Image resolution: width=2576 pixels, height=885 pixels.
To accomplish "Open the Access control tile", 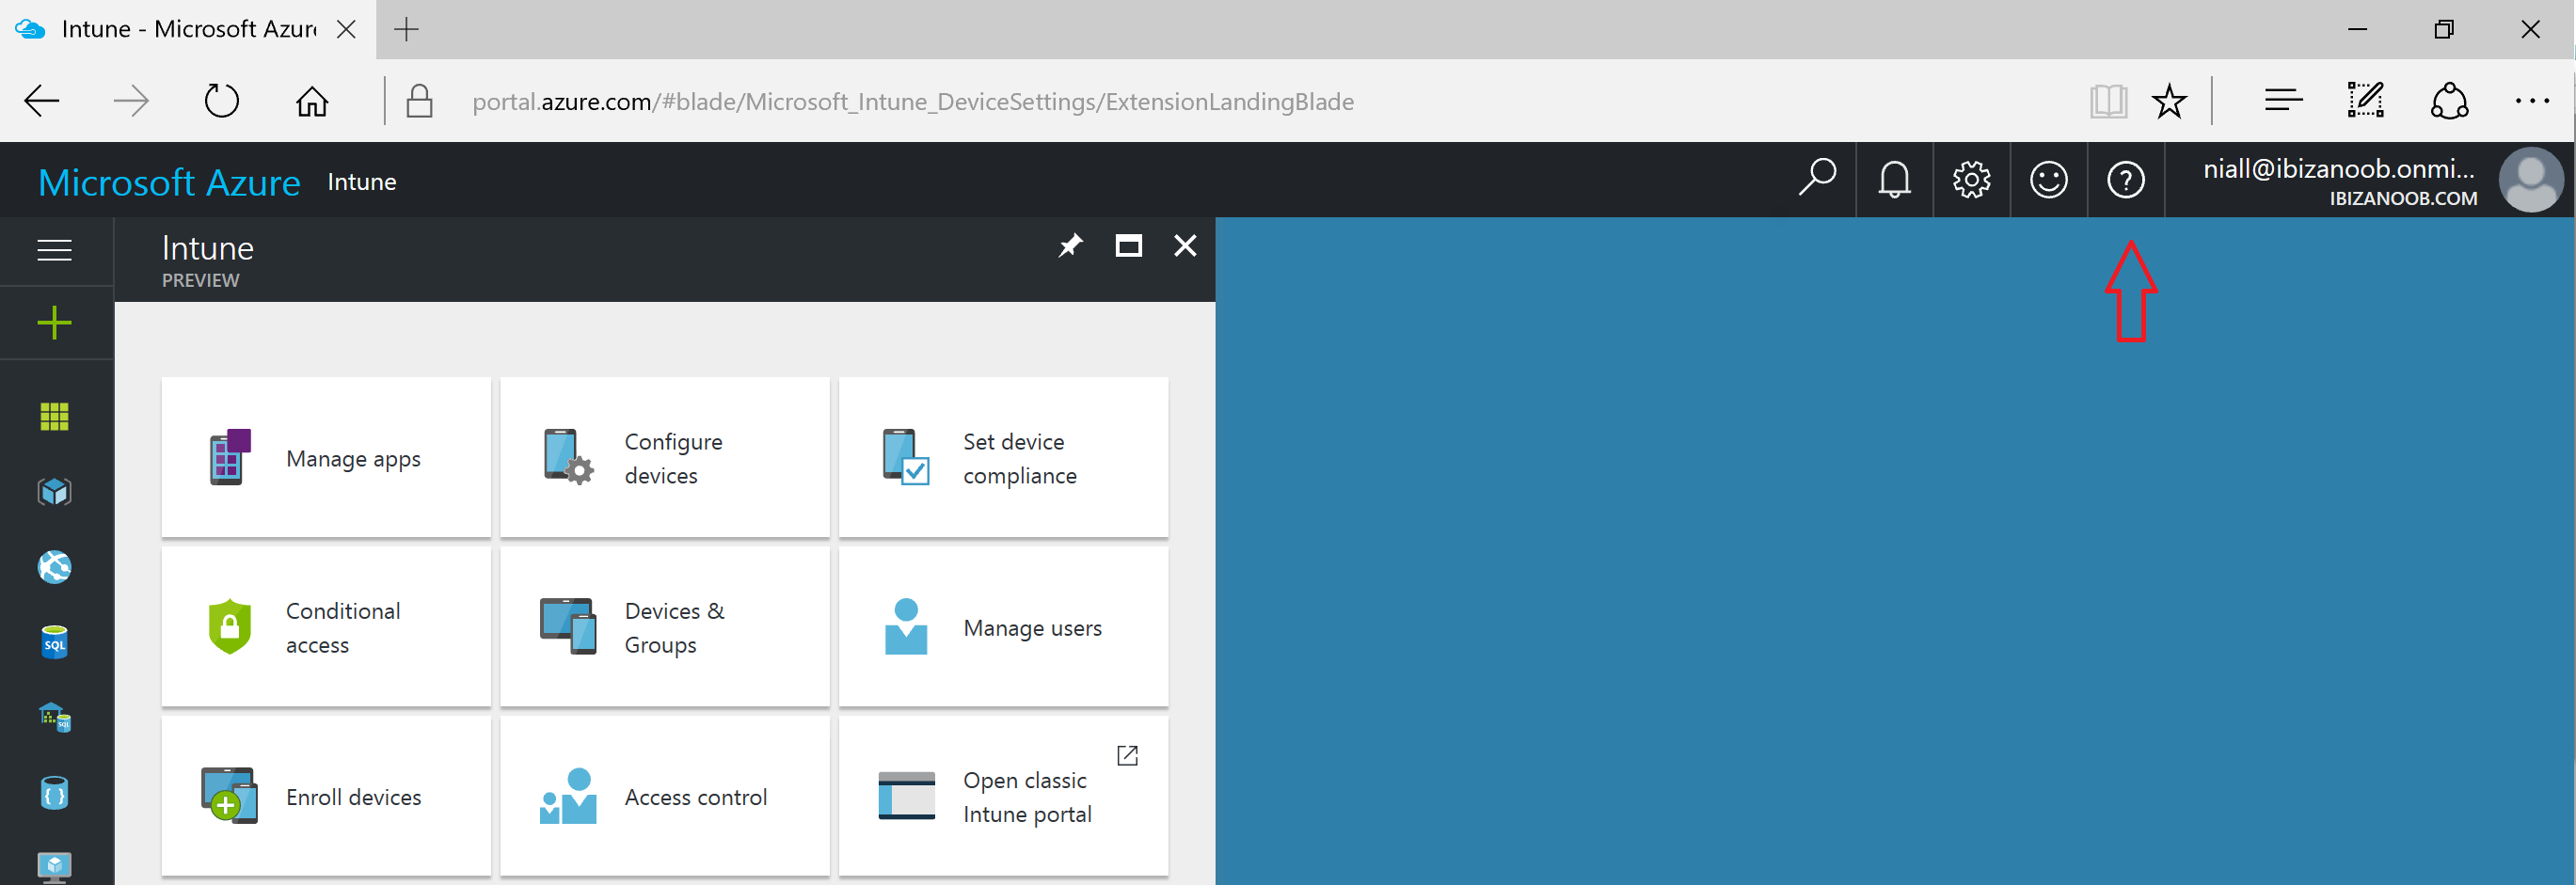I will point(665,796).
